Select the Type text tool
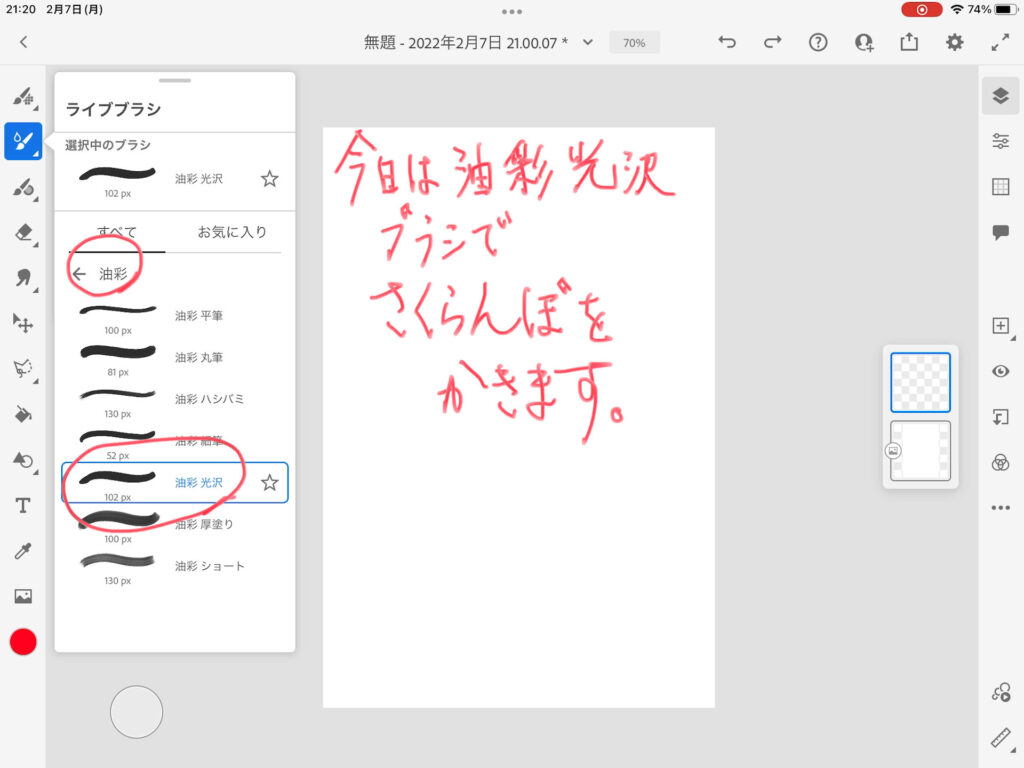The height and width of the screenshot is (768, 1024). tap(22, 506)
